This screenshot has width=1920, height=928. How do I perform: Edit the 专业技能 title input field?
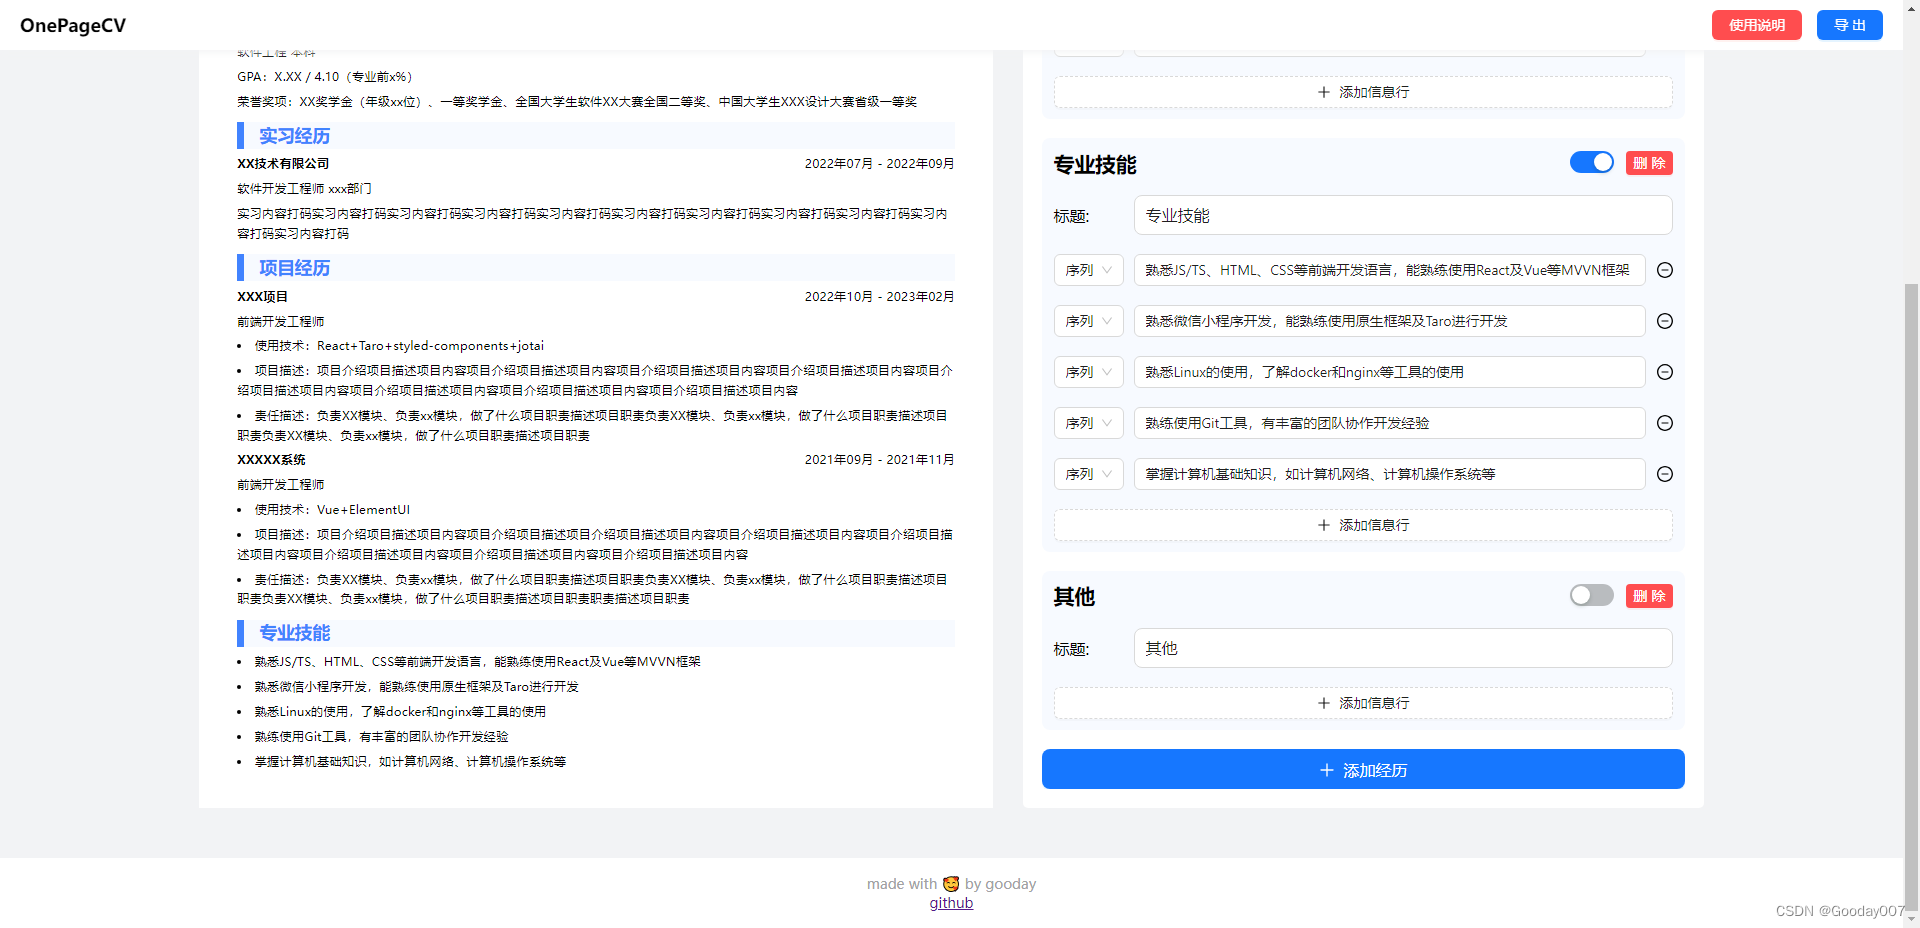click(1403, 215)
